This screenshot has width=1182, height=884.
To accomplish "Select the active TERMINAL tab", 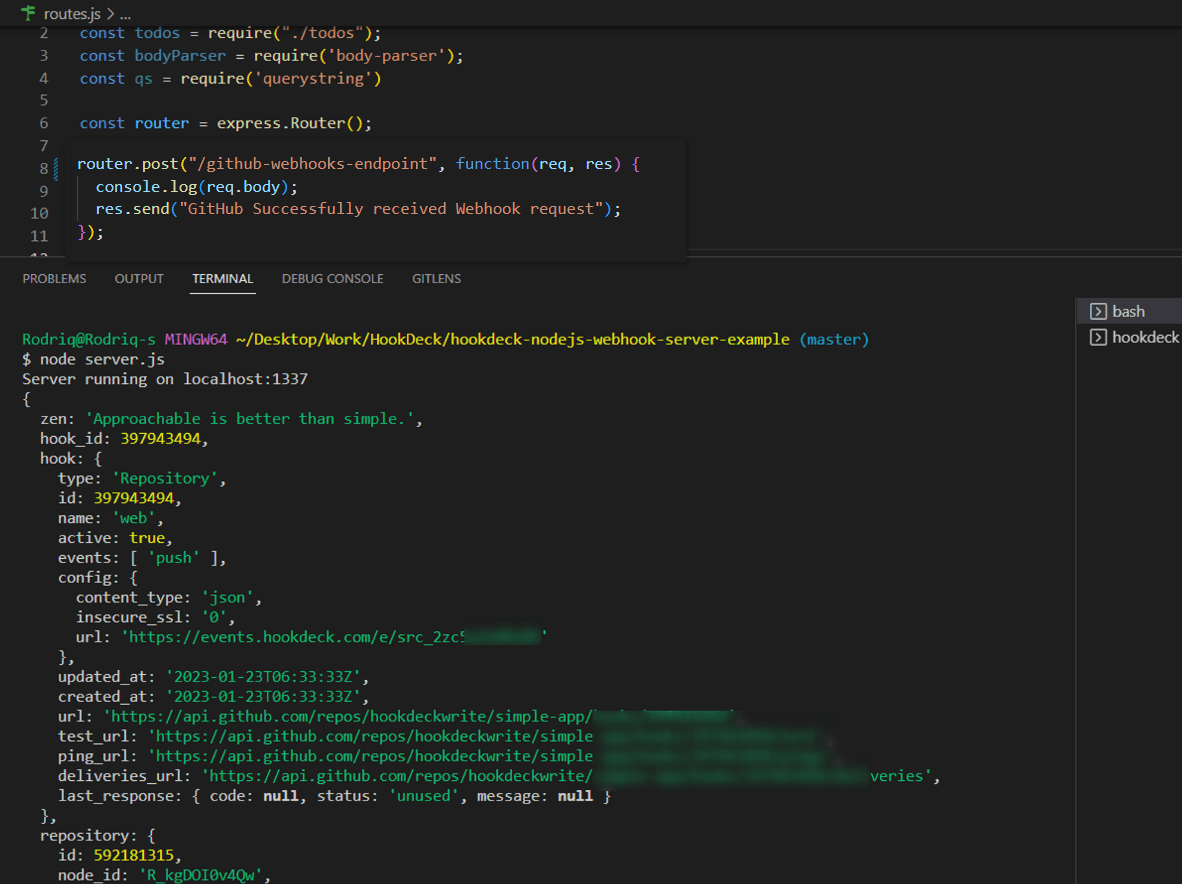I will point(222,278).
